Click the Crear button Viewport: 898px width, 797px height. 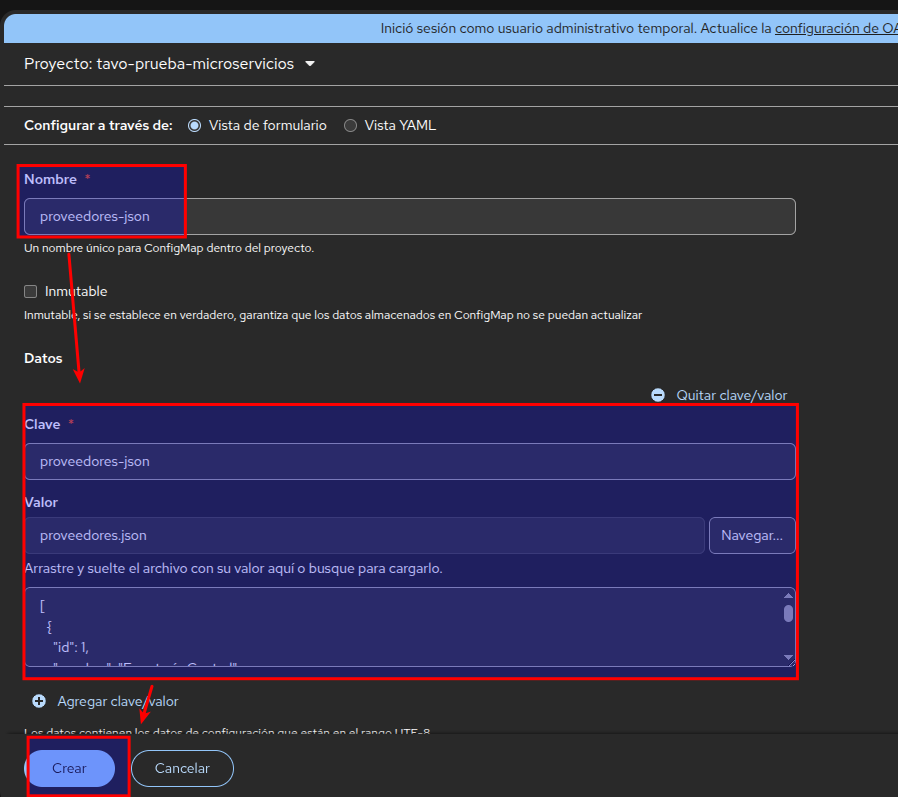pyautogui.click(x=70, y=768)
